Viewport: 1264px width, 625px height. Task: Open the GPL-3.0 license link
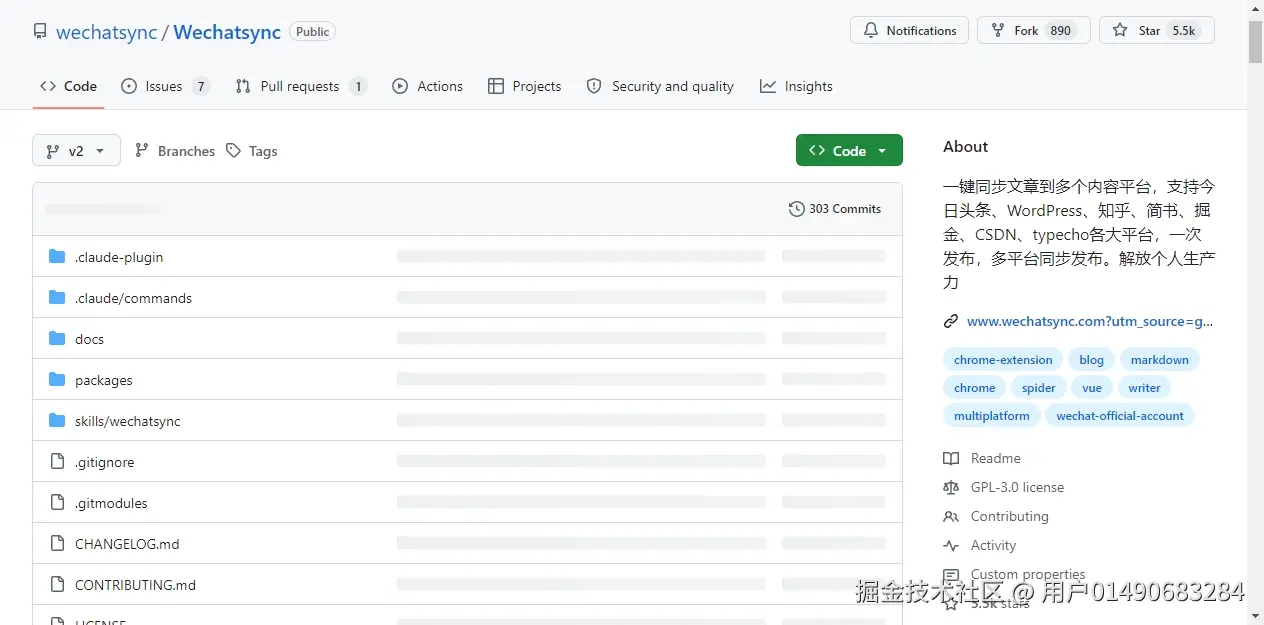(1017, 487)
